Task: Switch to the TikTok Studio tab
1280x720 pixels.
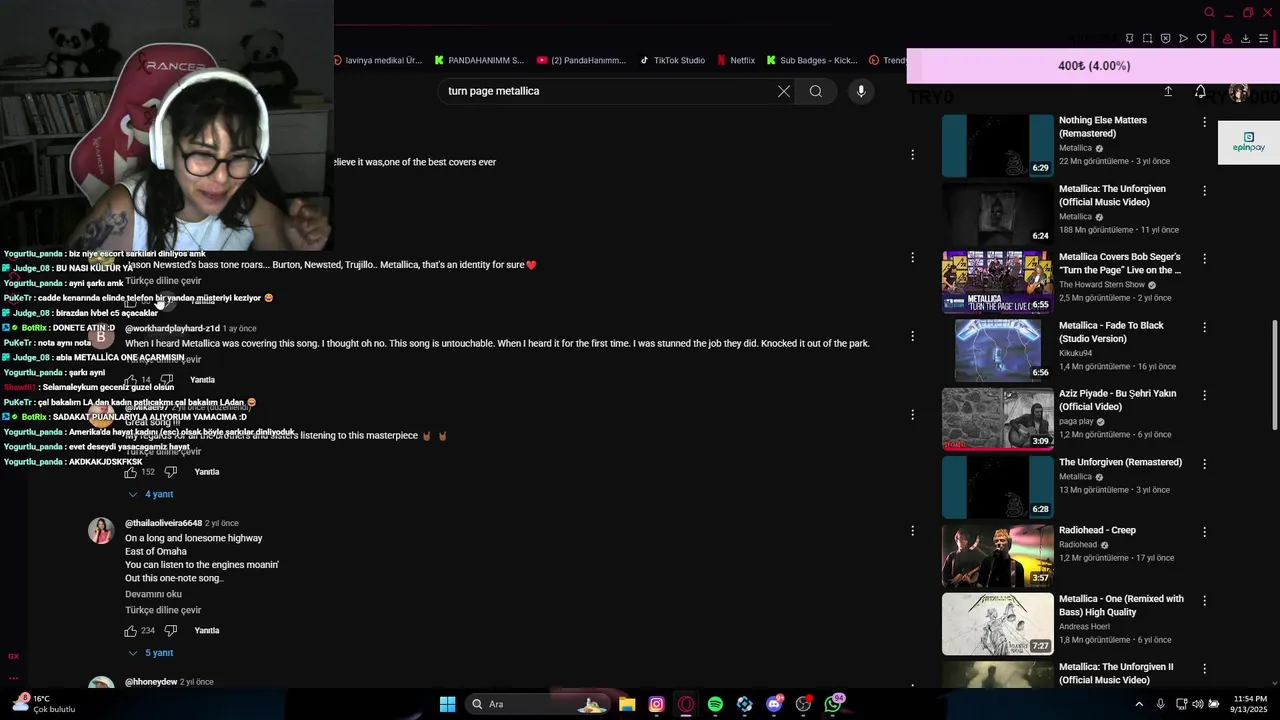Action: tap(672, 60)
